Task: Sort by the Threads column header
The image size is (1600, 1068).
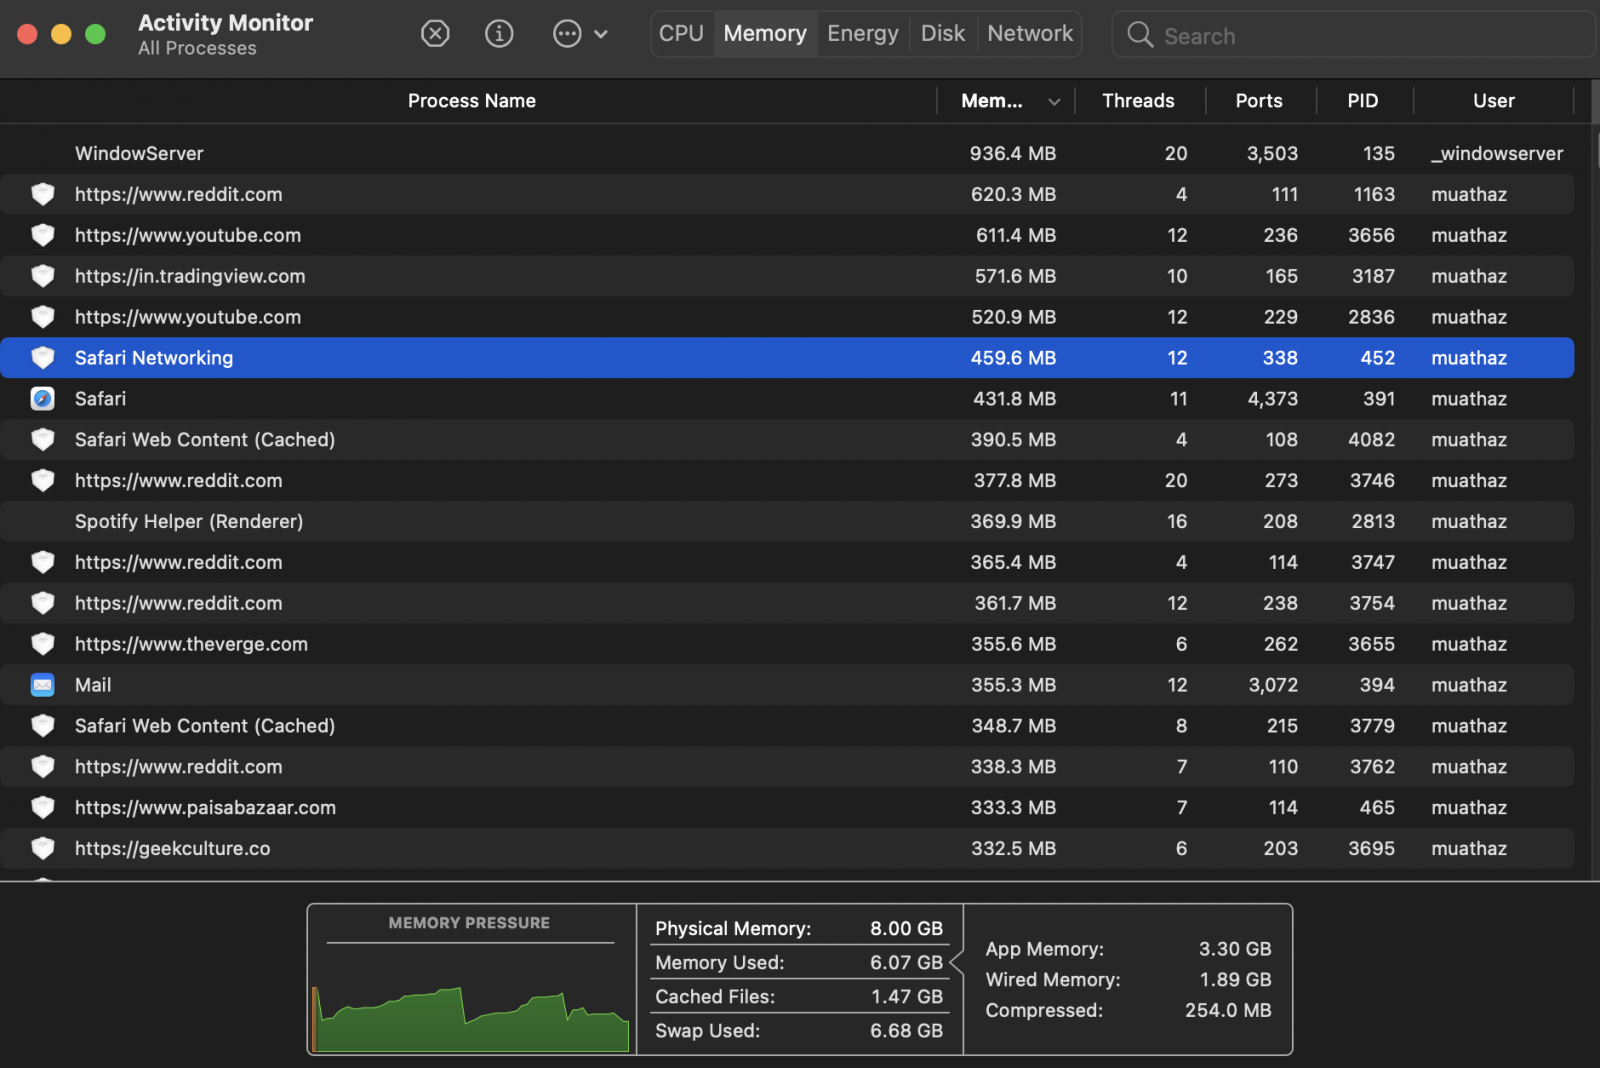Action: 1138,101
